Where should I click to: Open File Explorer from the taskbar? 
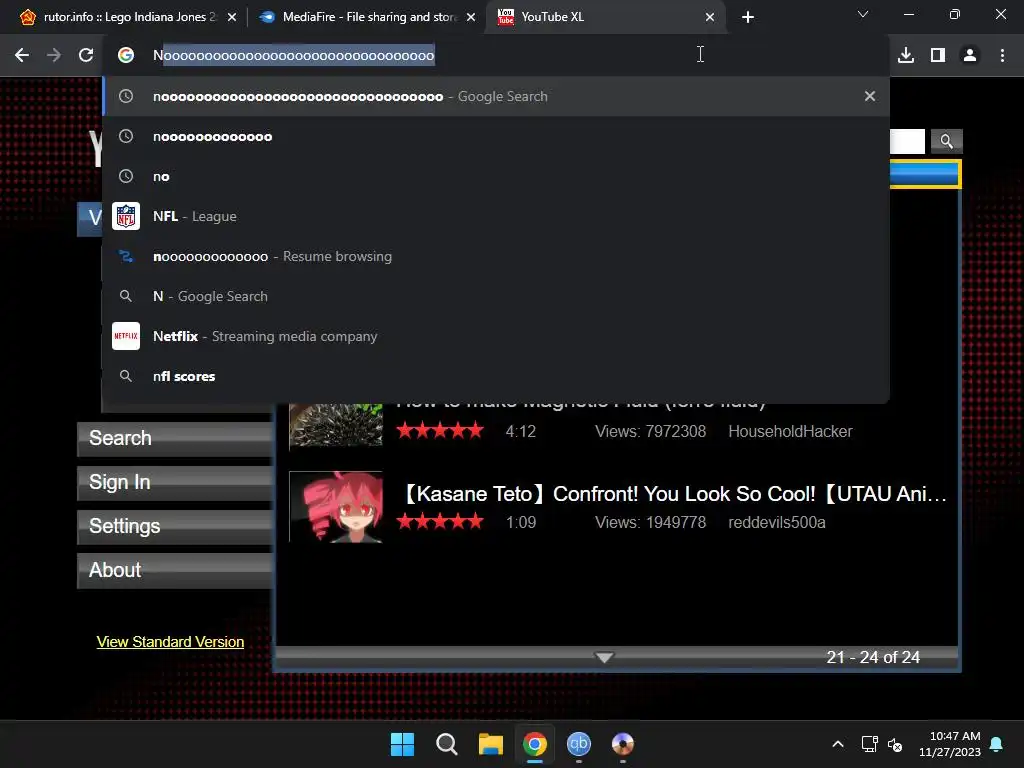pyautogui.click(x=490, y=744)
